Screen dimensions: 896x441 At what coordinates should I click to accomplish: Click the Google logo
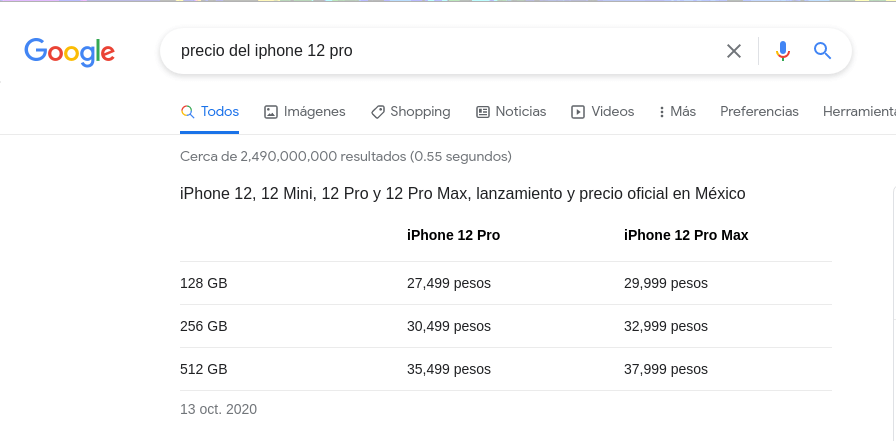[69, 52]
